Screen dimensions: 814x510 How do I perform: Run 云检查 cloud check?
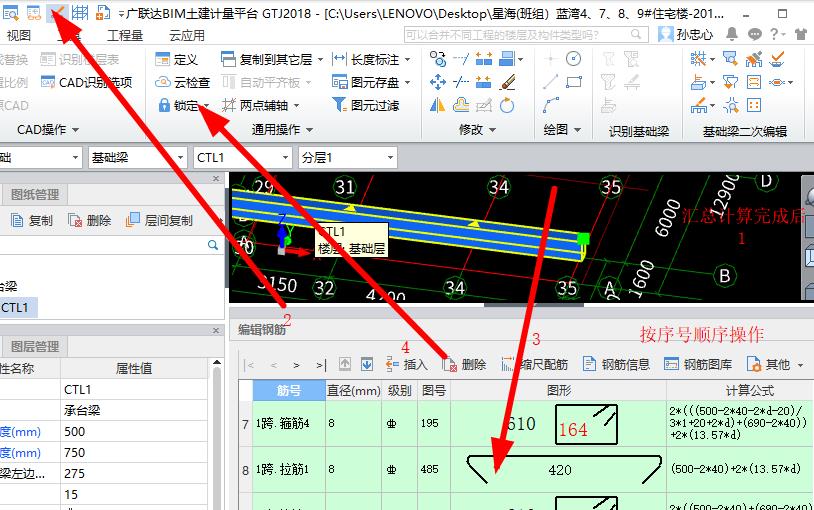click(182, 82)
